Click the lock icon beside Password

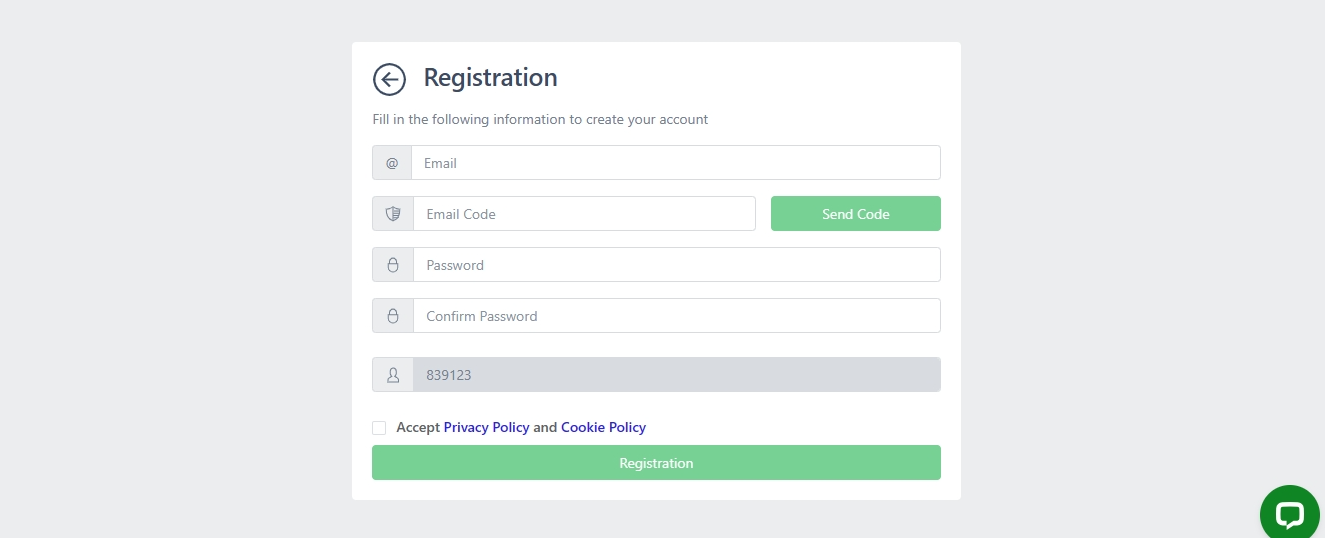(393, 265)
